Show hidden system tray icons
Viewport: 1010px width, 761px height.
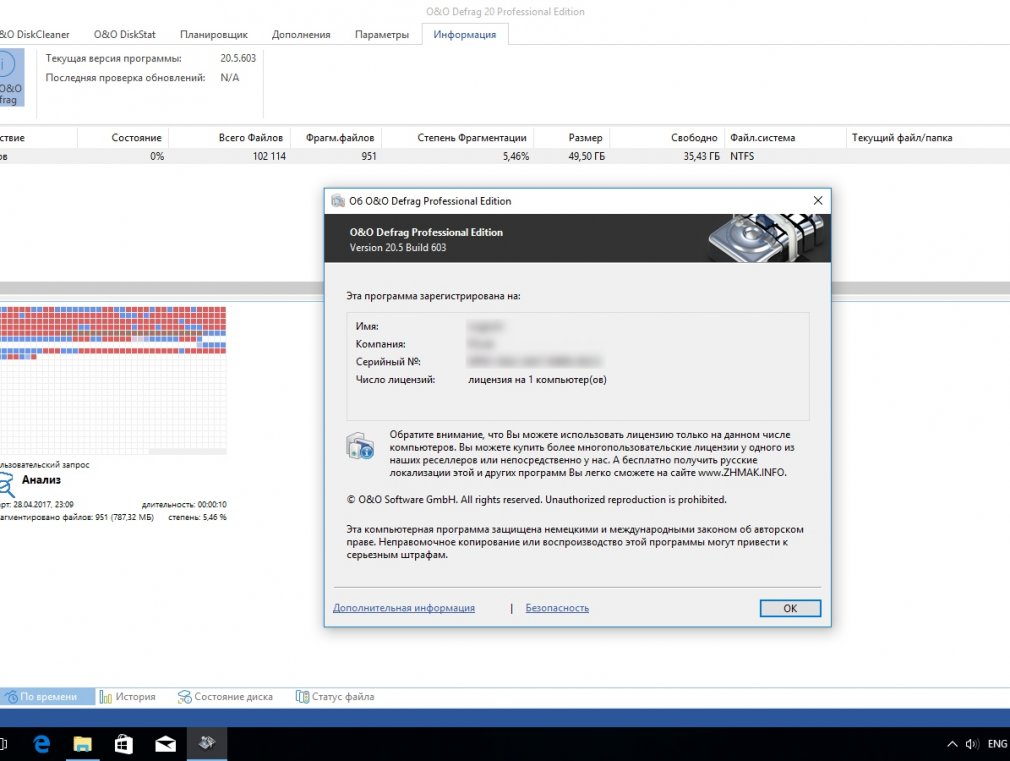click(952, 744)
